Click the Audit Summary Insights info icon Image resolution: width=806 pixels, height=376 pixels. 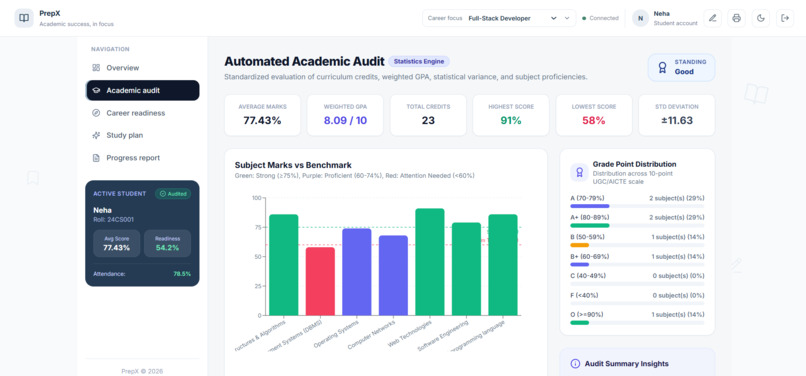[575, 364]
